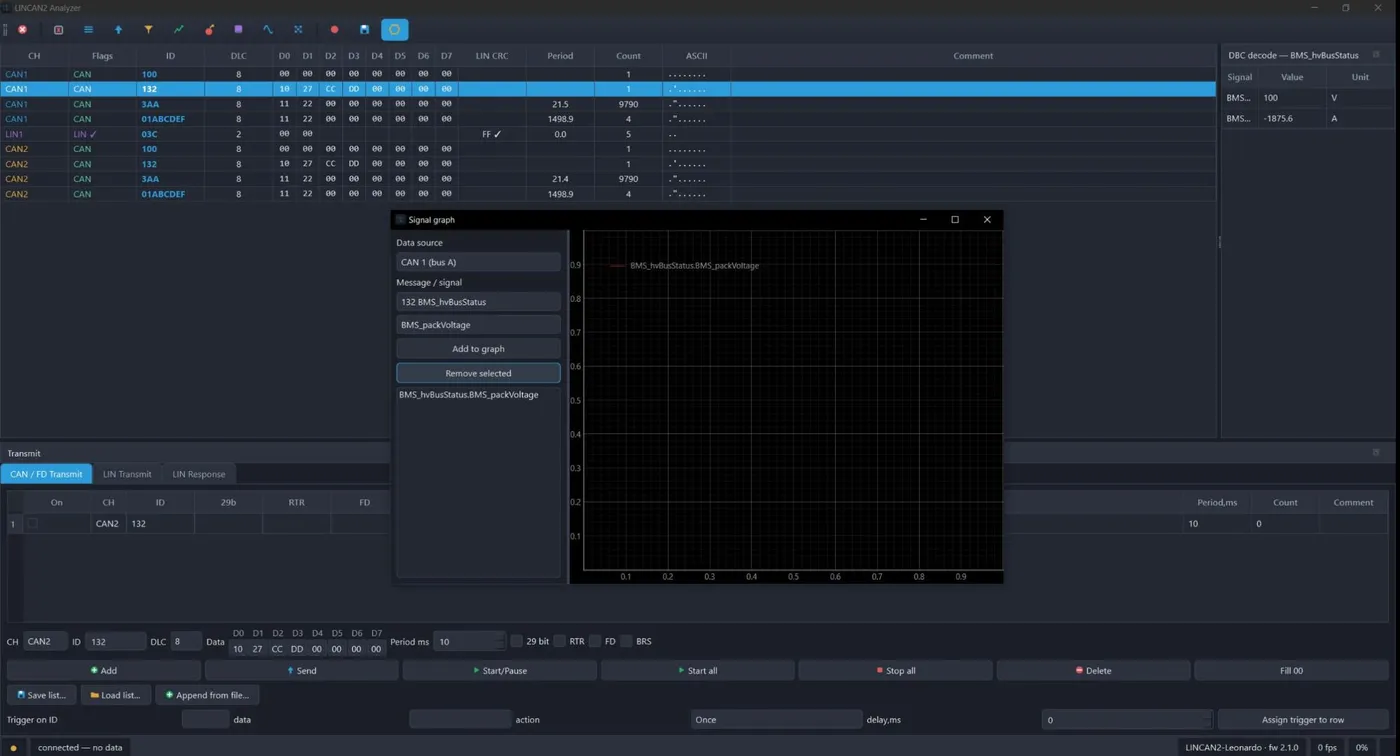Click the D0 data byte field showing 10
This screenshot has width=1400, height=756.
tap(238, 649)
